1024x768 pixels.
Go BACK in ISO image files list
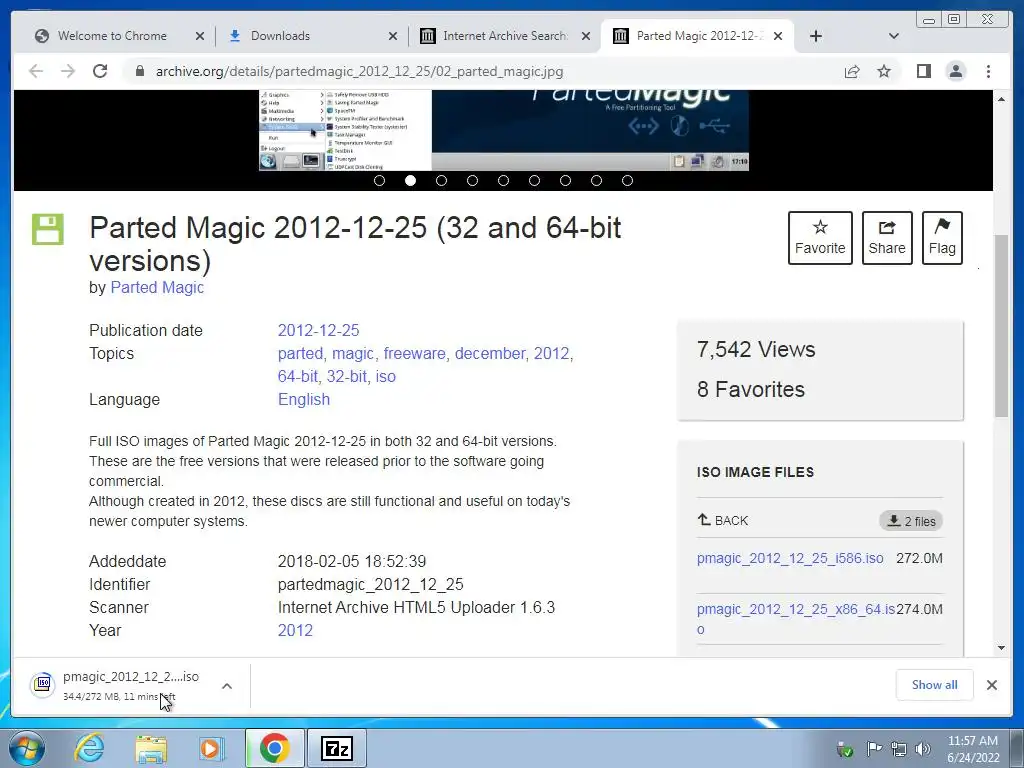[x=723, y=520]
